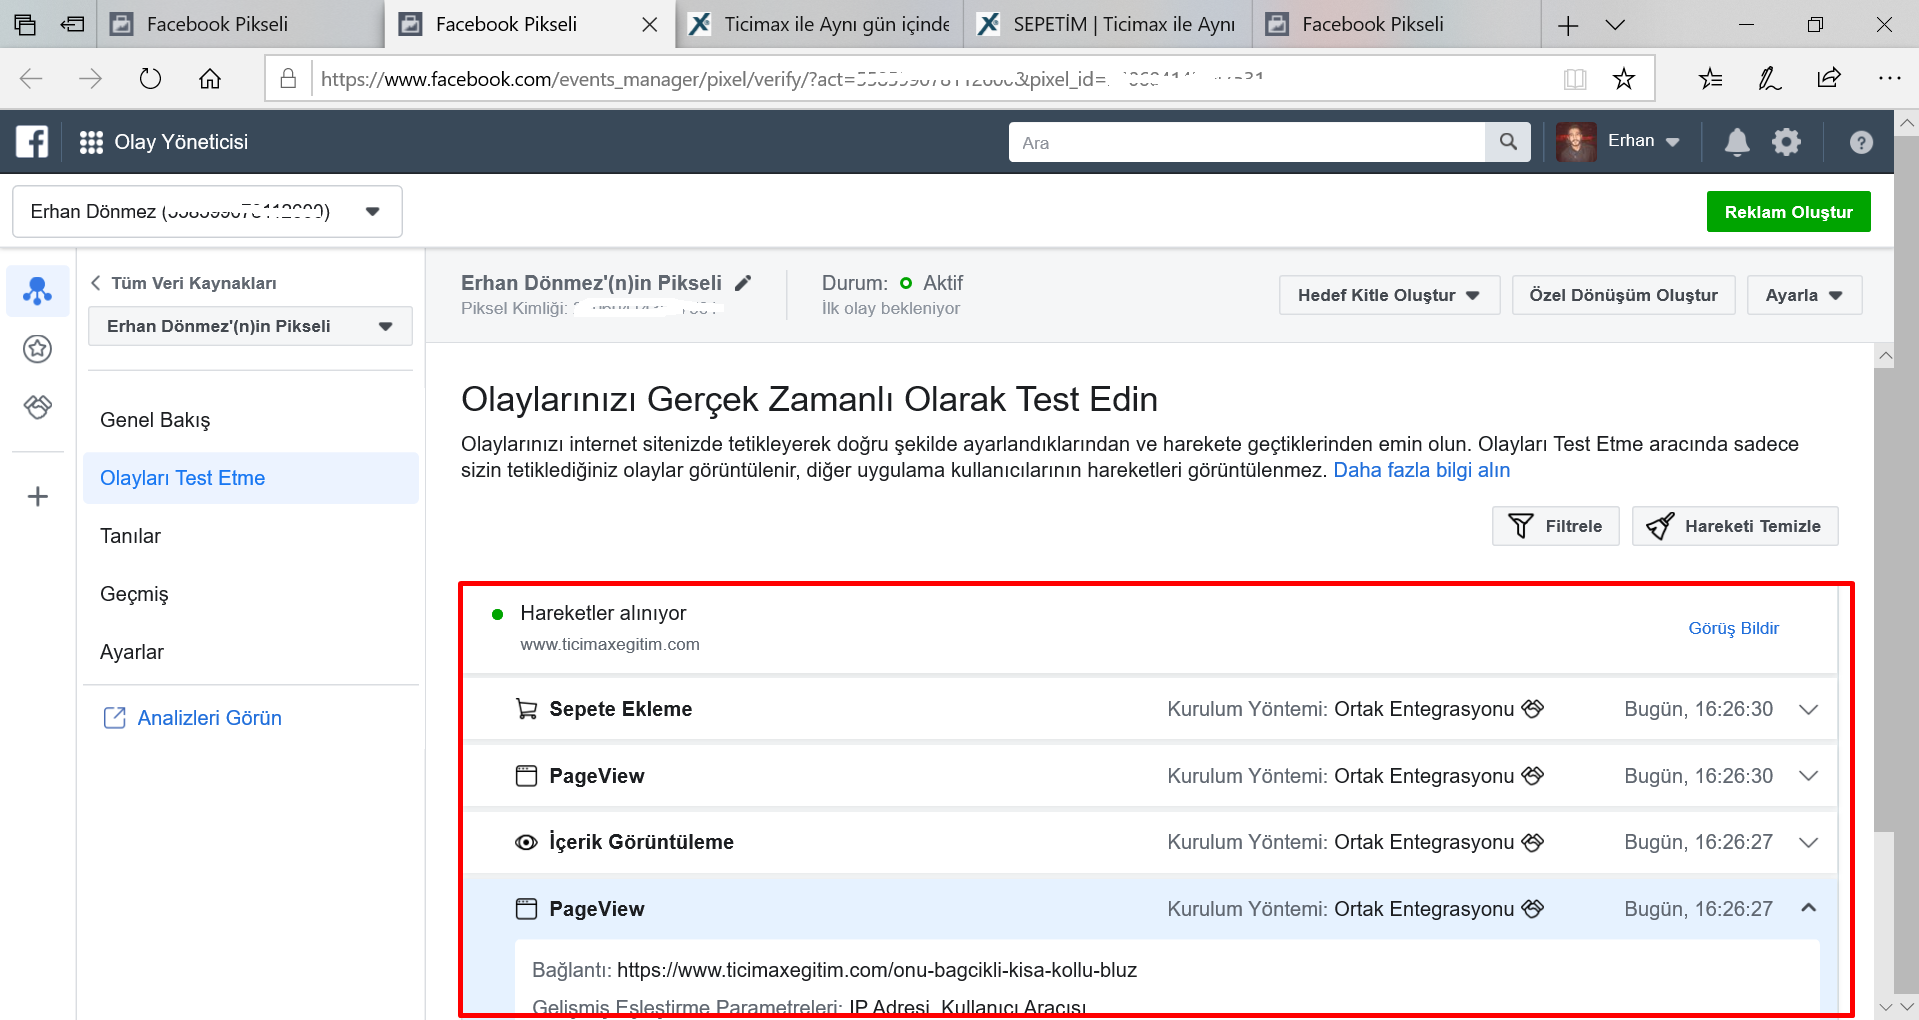Expand the Sepete Ekleme event row
The width and height of the screenshot is (1919, 1020).
tap(1808, 709)
